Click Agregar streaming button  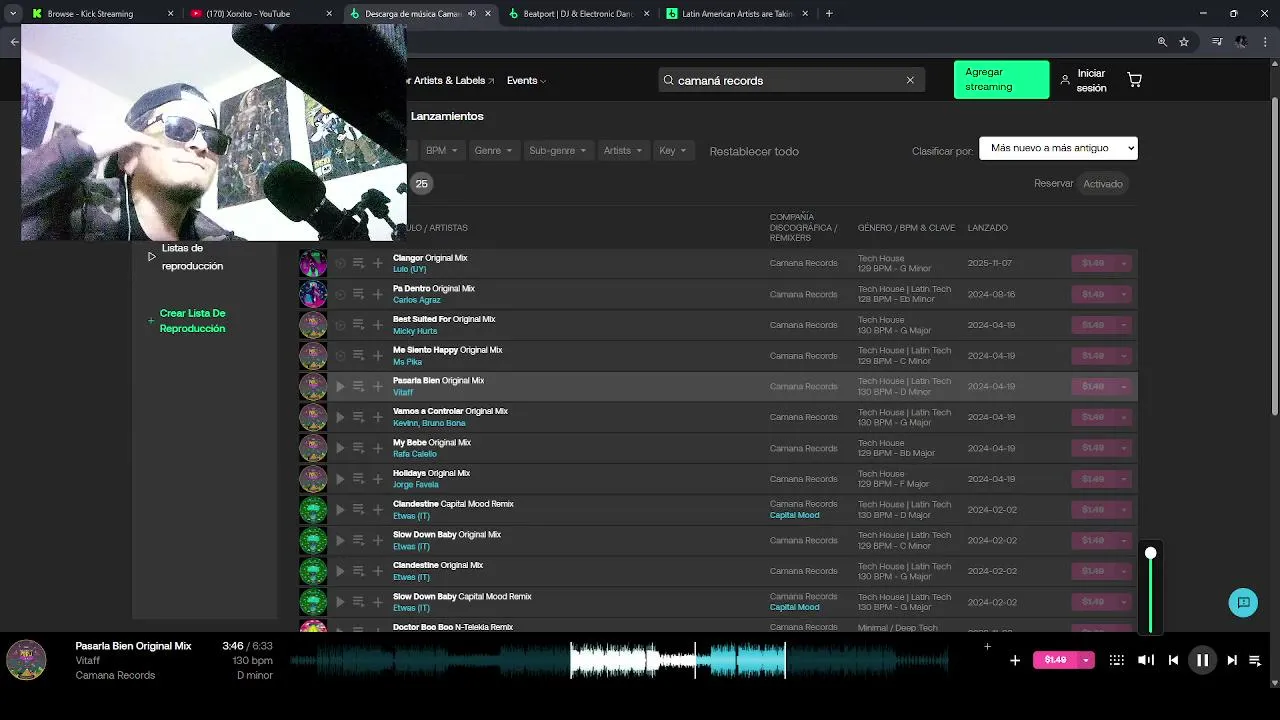[x=1001, y=79]
